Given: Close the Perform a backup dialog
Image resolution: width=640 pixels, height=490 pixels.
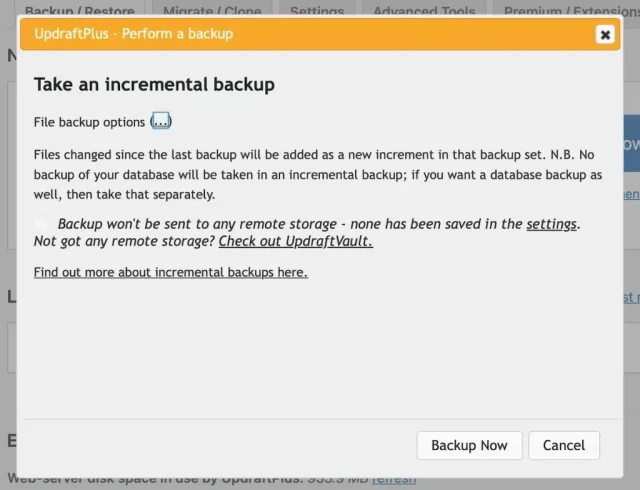Looking at the screenshot, I should coord(604,34).
